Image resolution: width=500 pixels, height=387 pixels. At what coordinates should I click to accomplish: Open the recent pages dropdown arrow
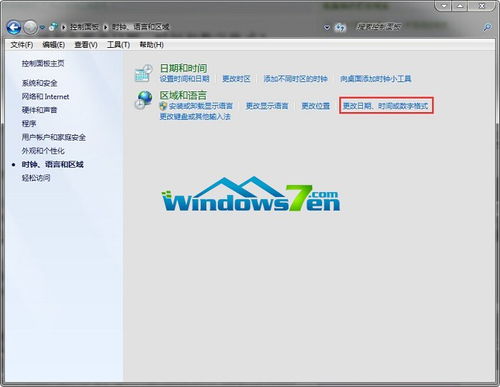42,27
